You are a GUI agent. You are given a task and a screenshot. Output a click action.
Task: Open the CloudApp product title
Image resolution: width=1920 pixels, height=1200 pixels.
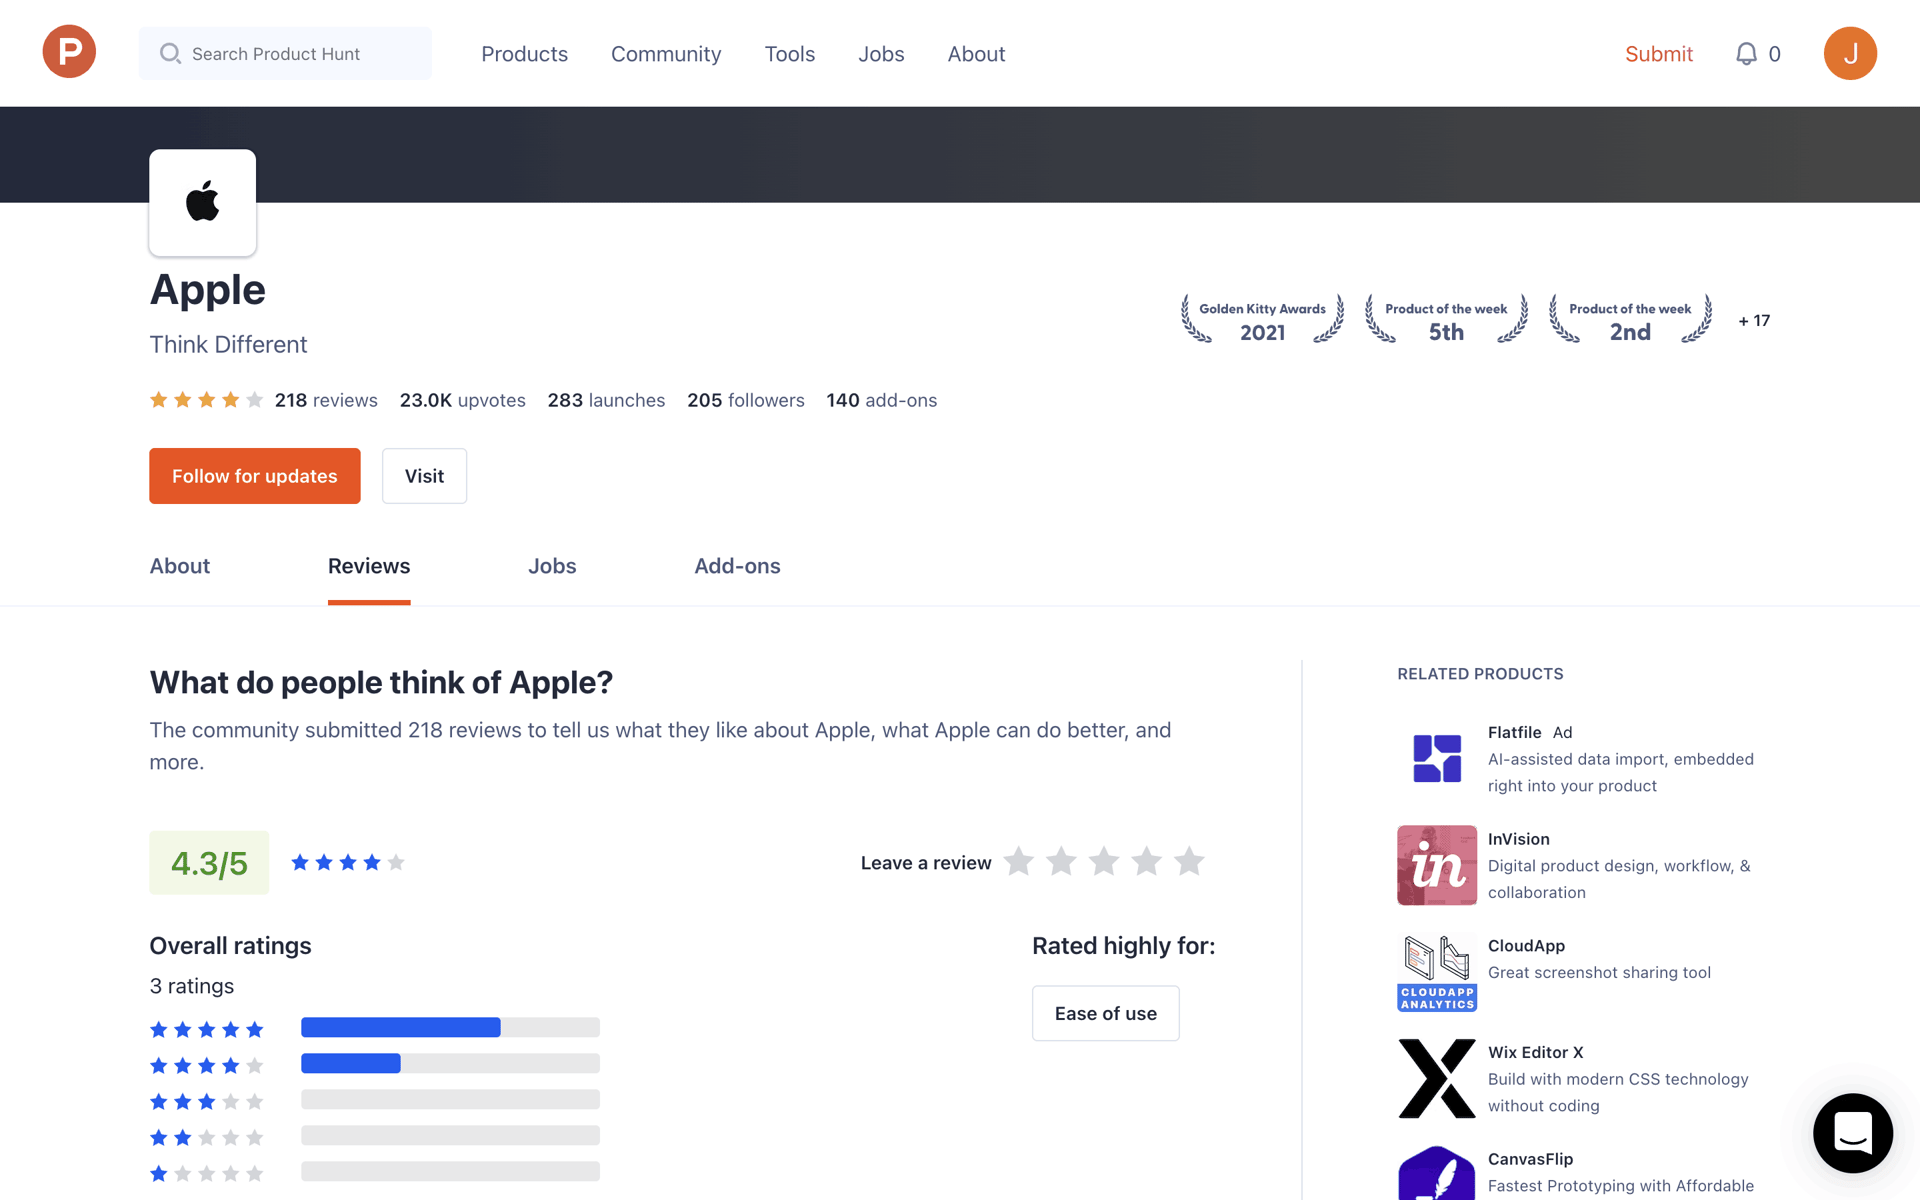coord(1526,946)
